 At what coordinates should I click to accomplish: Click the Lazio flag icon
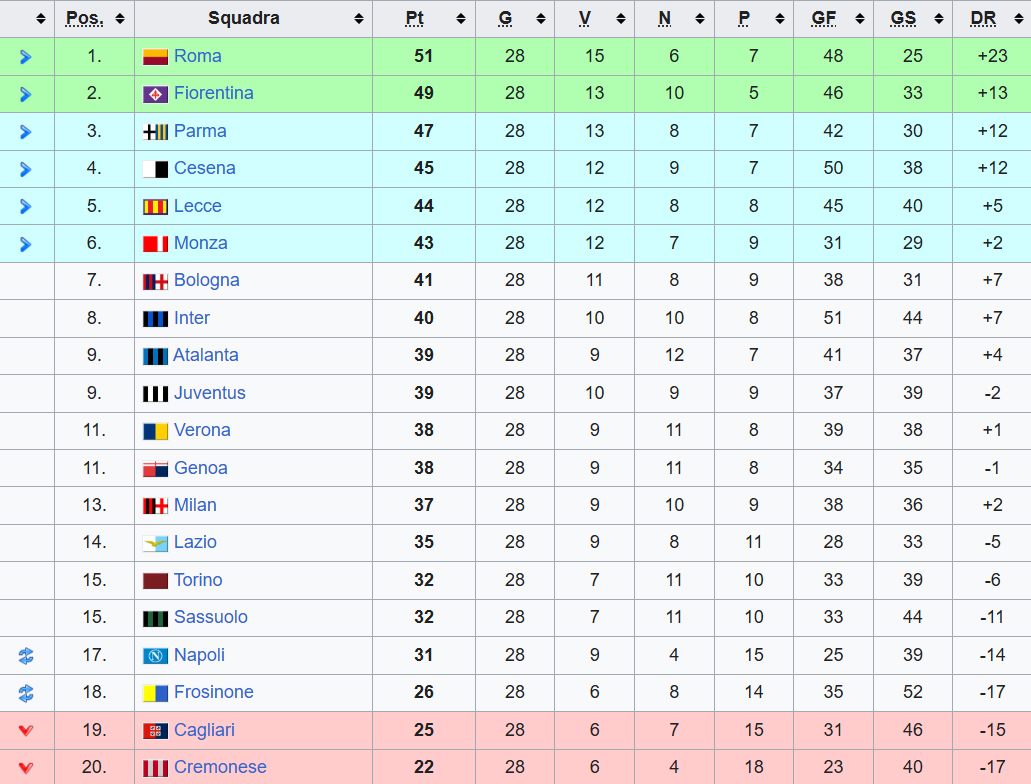(155, 543)
